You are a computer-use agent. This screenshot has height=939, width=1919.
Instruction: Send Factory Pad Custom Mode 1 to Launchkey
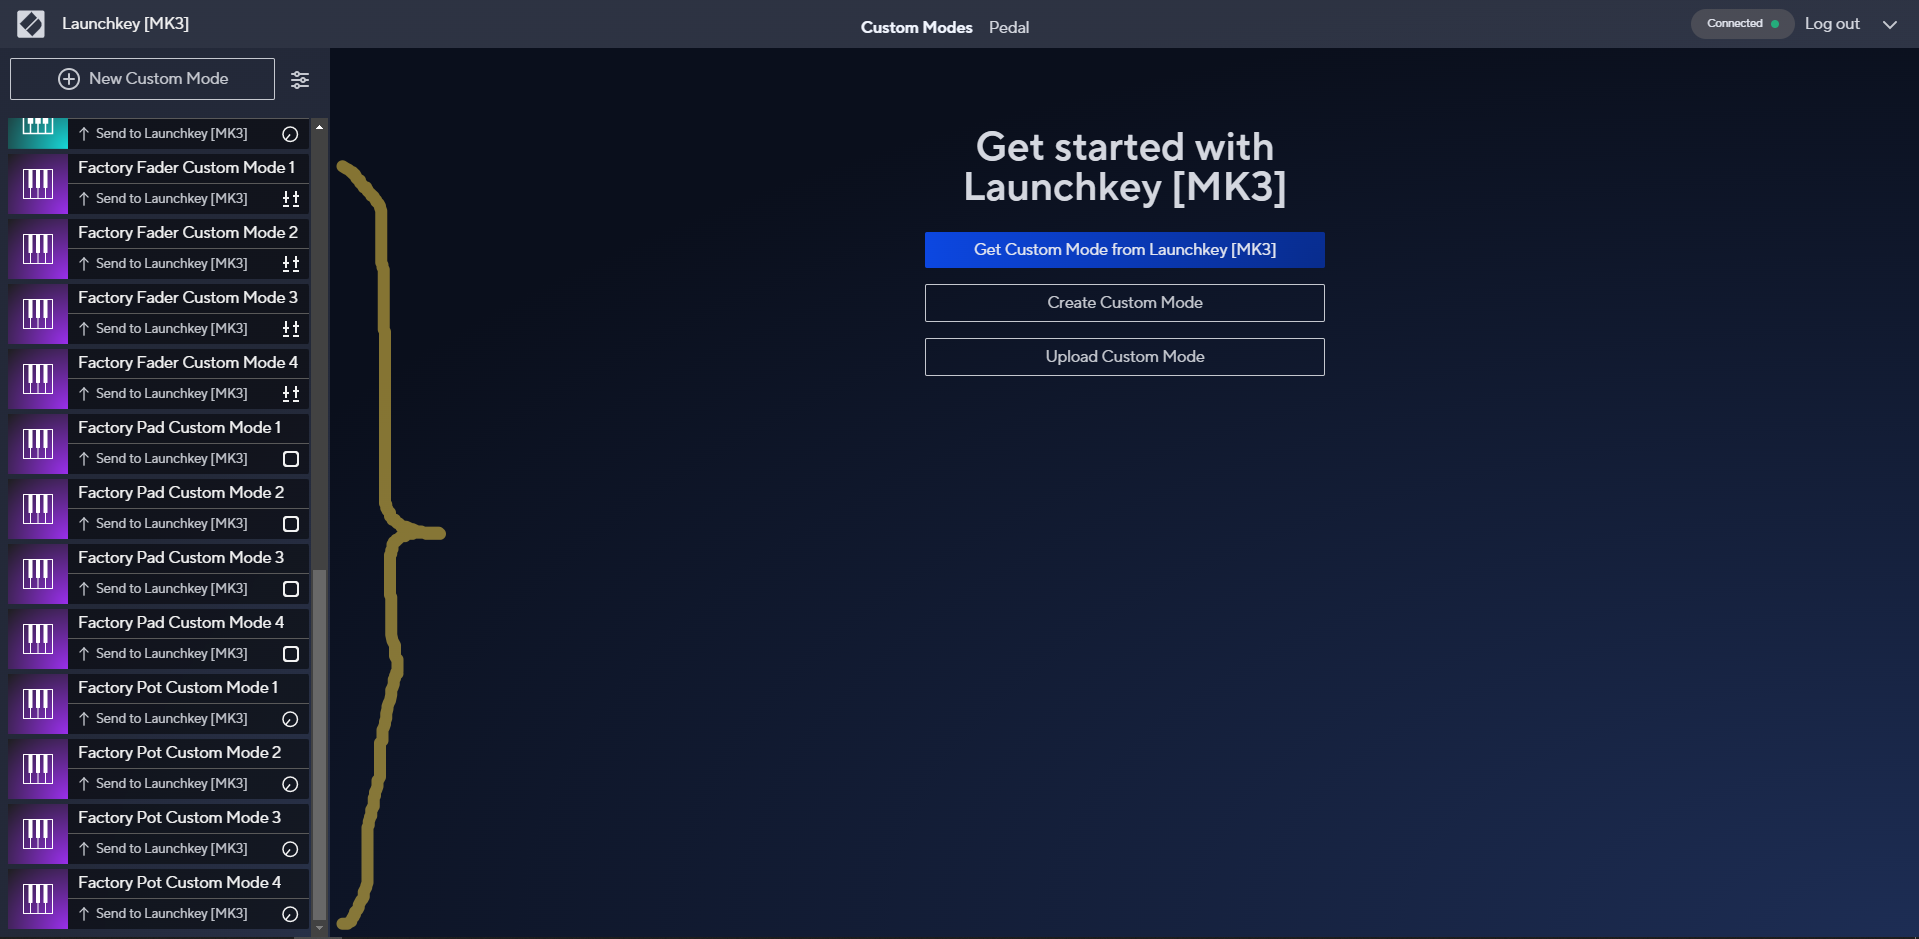[x=163, y=459]
